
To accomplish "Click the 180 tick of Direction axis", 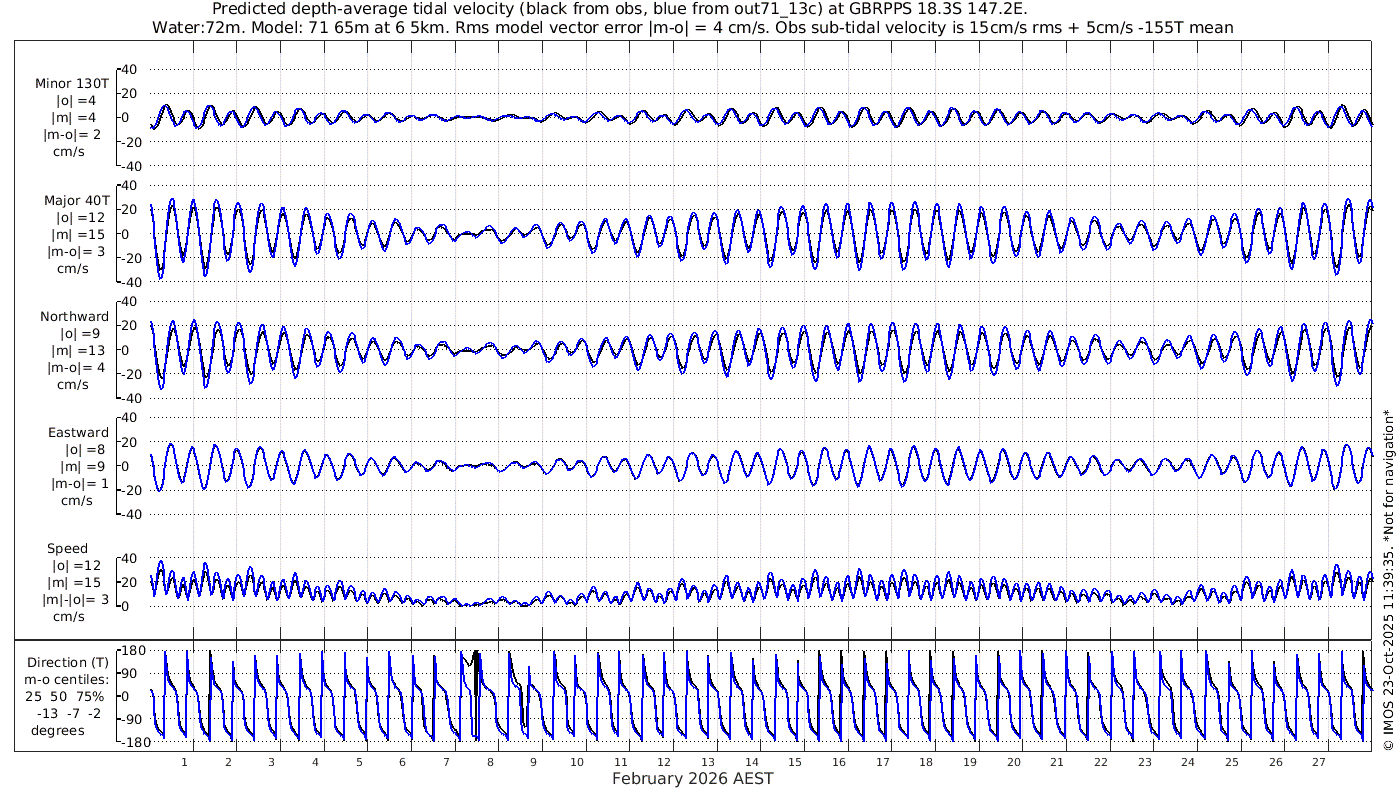I will point(131,650).
